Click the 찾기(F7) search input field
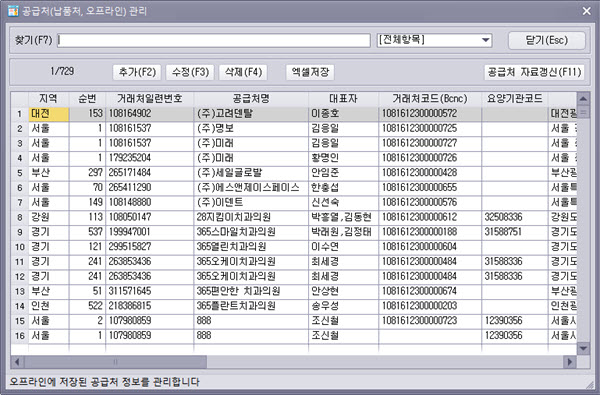 pyautogui.click(x=214, y=40)
